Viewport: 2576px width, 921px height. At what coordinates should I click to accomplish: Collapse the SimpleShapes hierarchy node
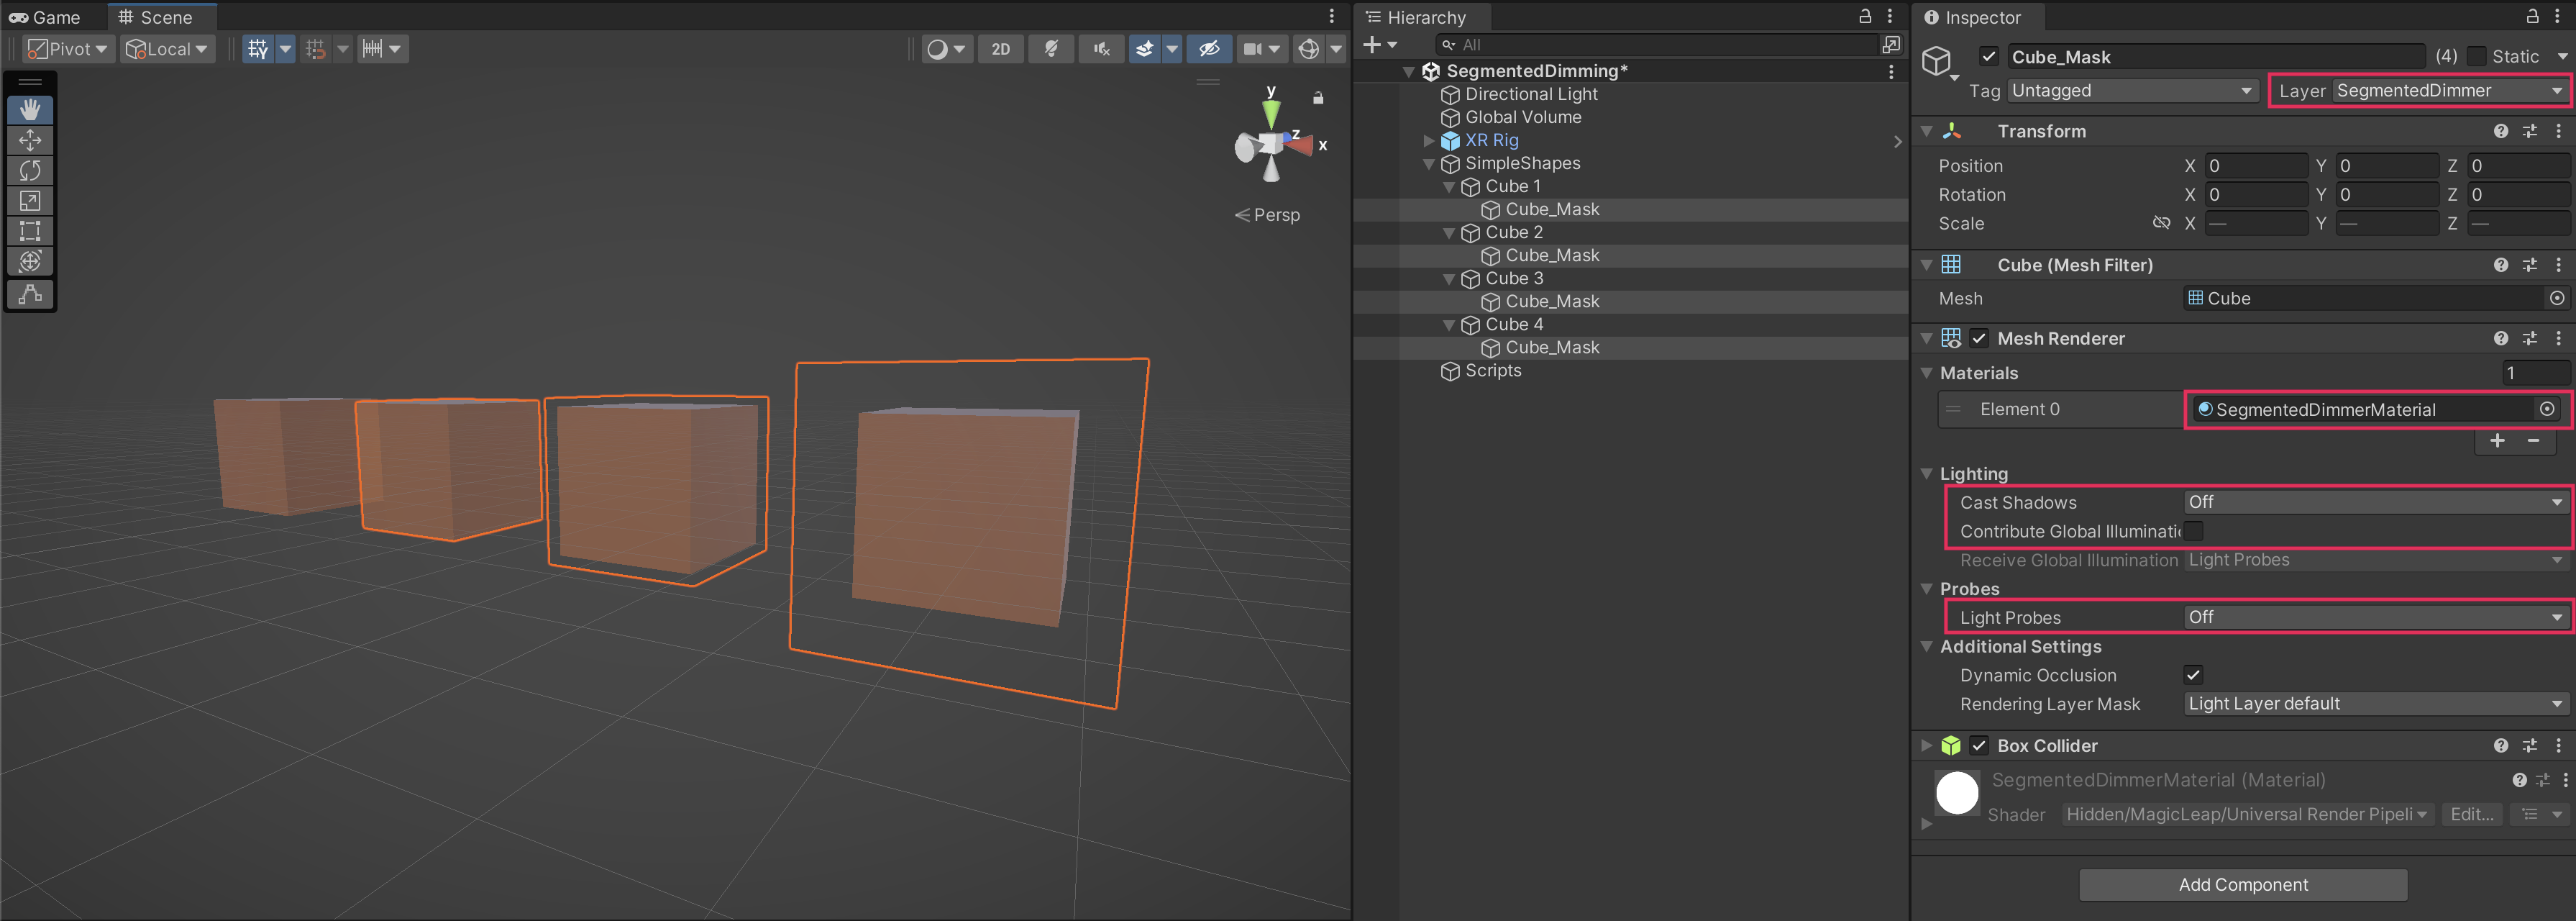coord(1429,164)
